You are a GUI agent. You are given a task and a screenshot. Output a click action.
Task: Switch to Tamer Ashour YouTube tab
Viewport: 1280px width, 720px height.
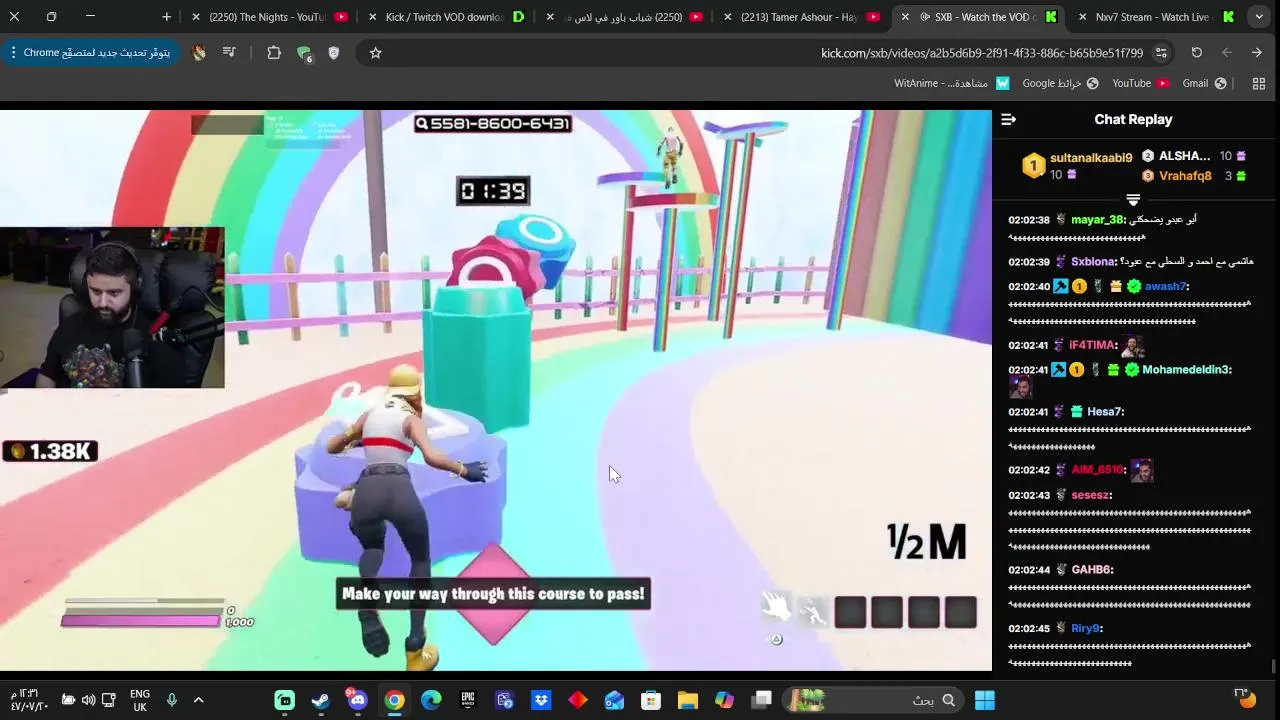tap(800, 17)
